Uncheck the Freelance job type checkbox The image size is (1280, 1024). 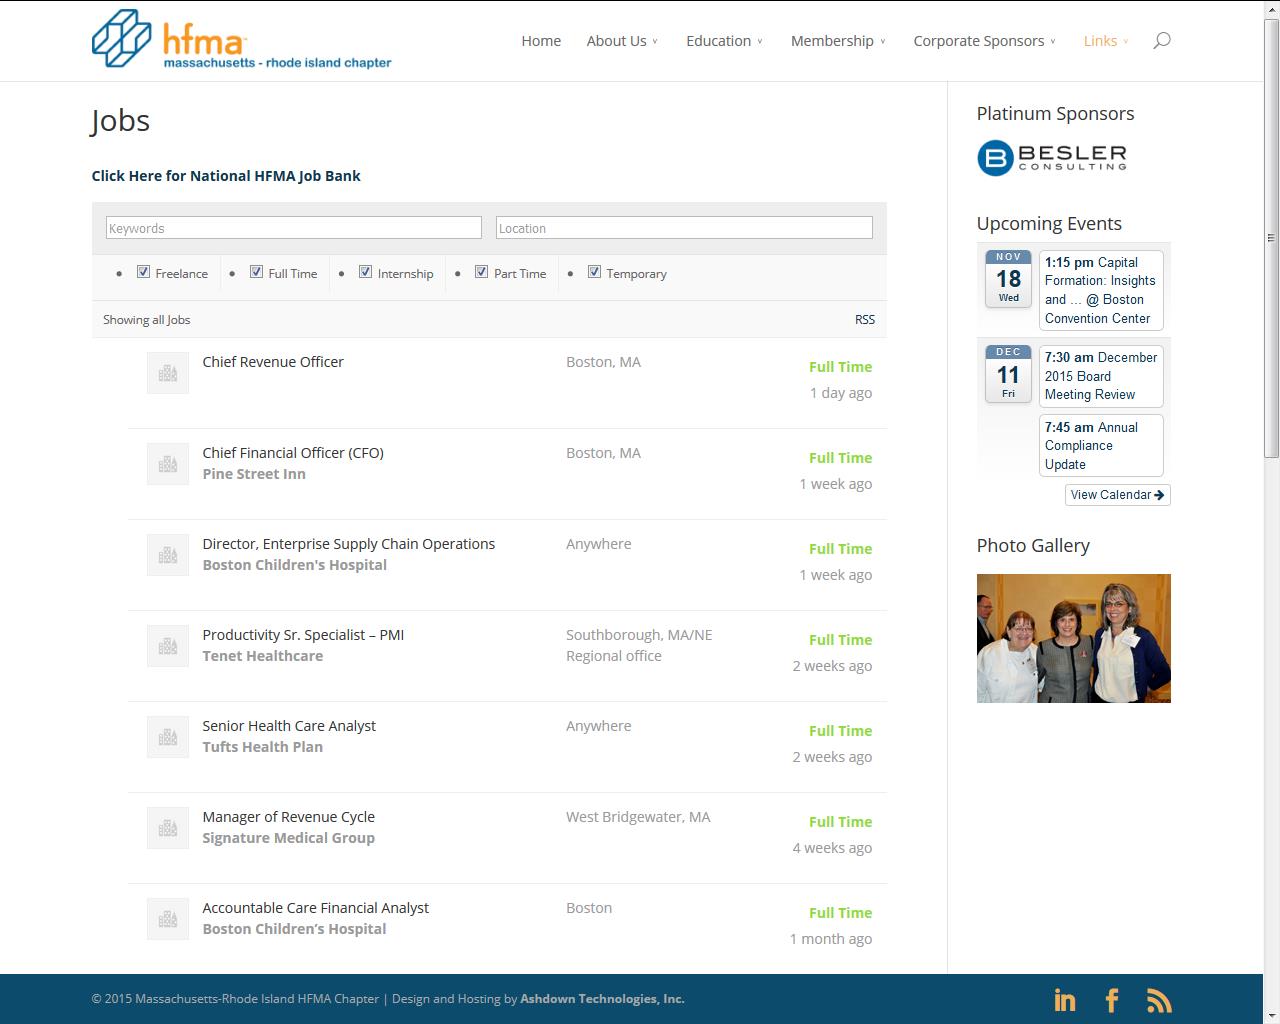click(x=144, y=272)
